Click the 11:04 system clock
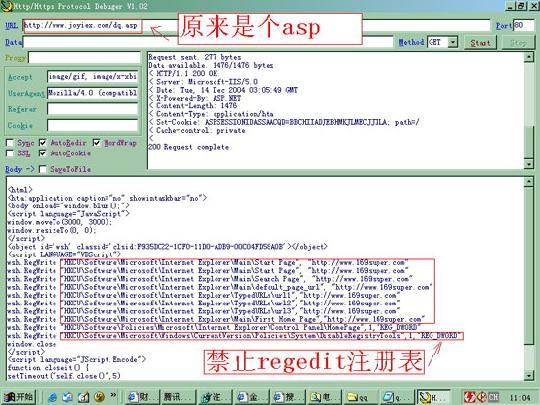540x405 pixels. coord(520,398)
